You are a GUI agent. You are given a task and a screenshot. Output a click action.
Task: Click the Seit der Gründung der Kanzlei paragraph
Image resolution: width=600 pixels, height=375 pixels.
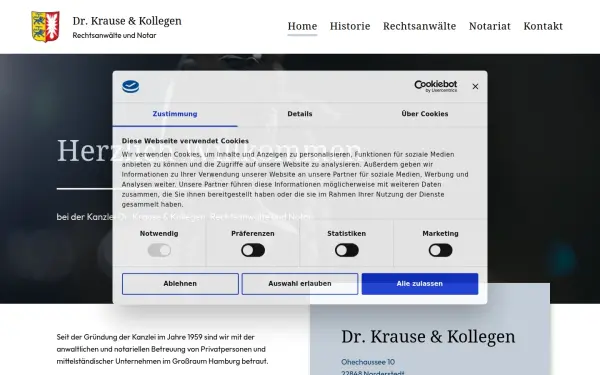(x=163, y=349)
